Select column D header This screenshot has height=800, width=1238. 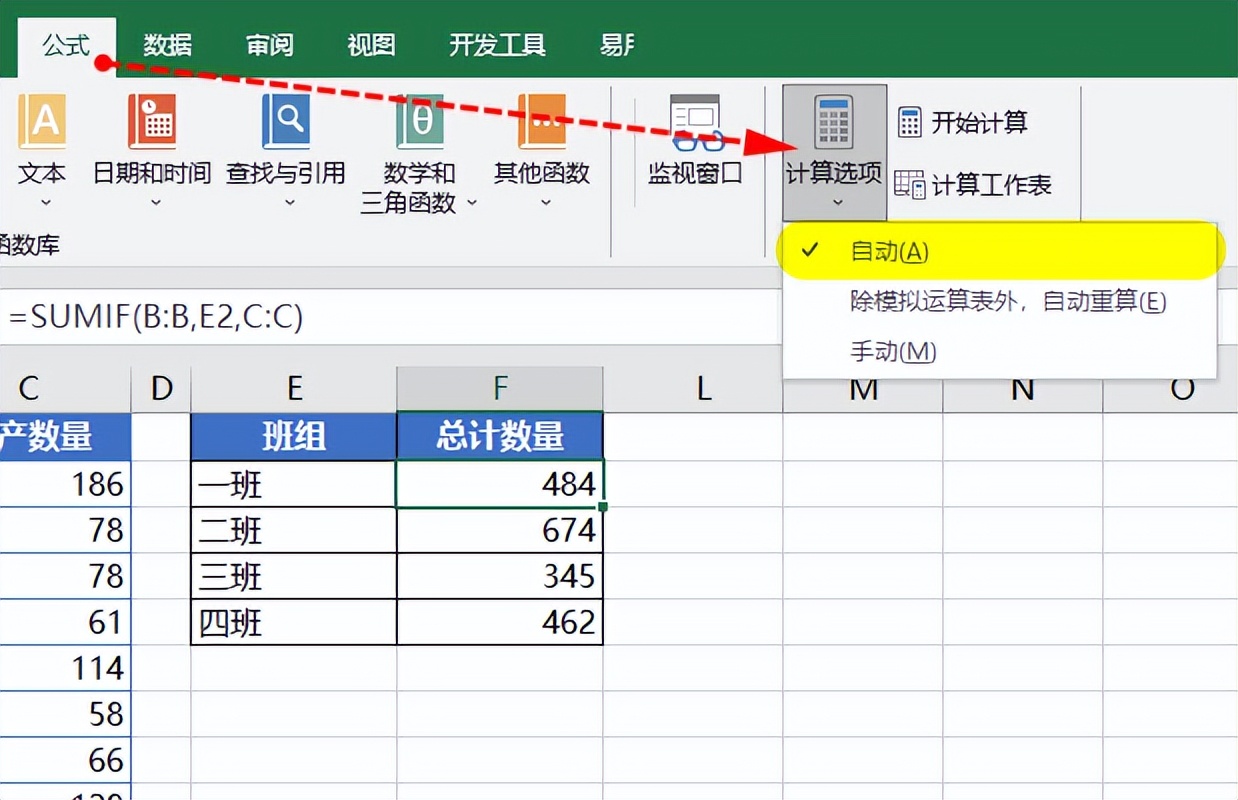[x=161, y=388]
